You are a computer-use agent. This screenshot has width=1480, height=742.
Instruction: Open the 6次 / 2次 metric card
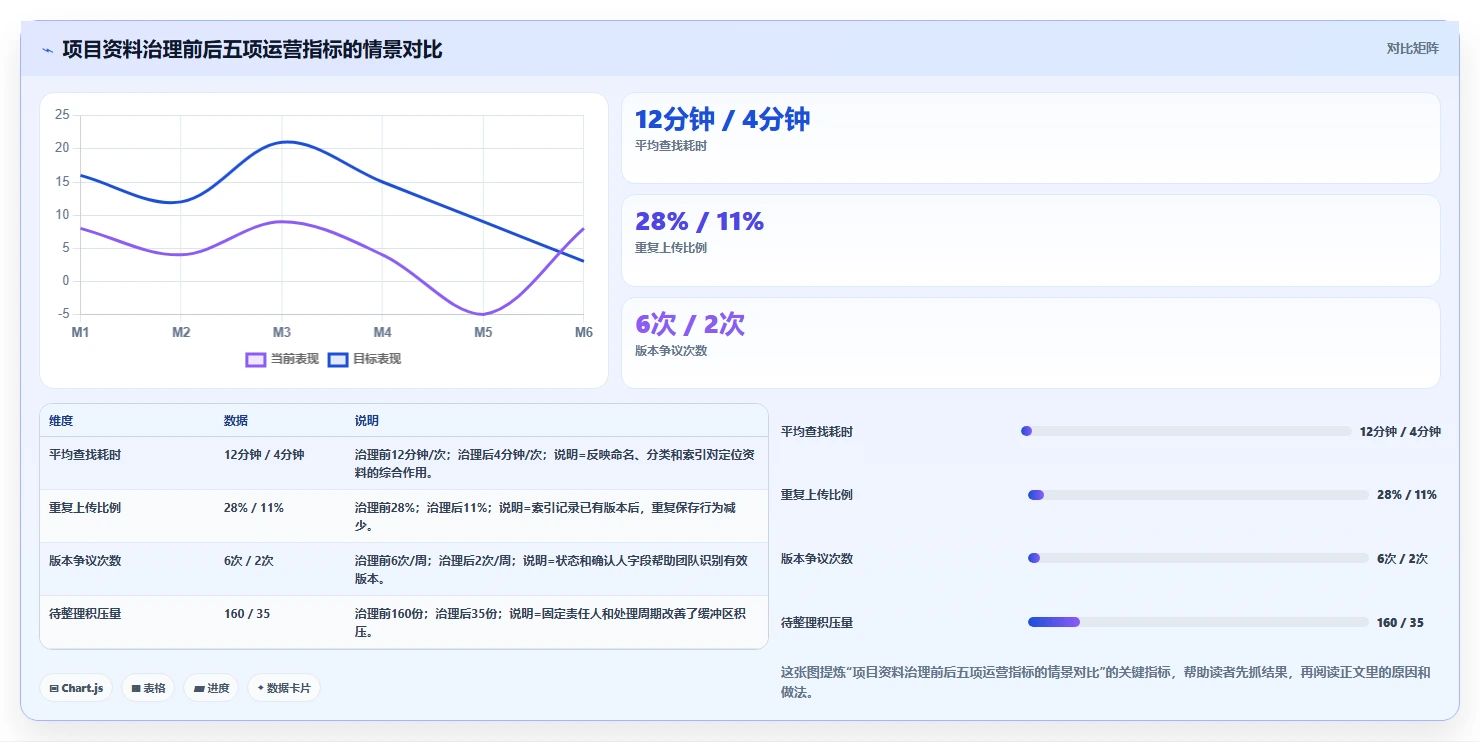pos(1031,343)
